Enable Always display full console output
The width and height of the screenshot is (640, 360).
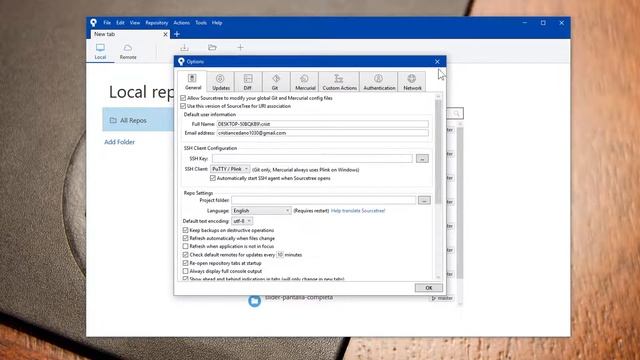(185, 271)
